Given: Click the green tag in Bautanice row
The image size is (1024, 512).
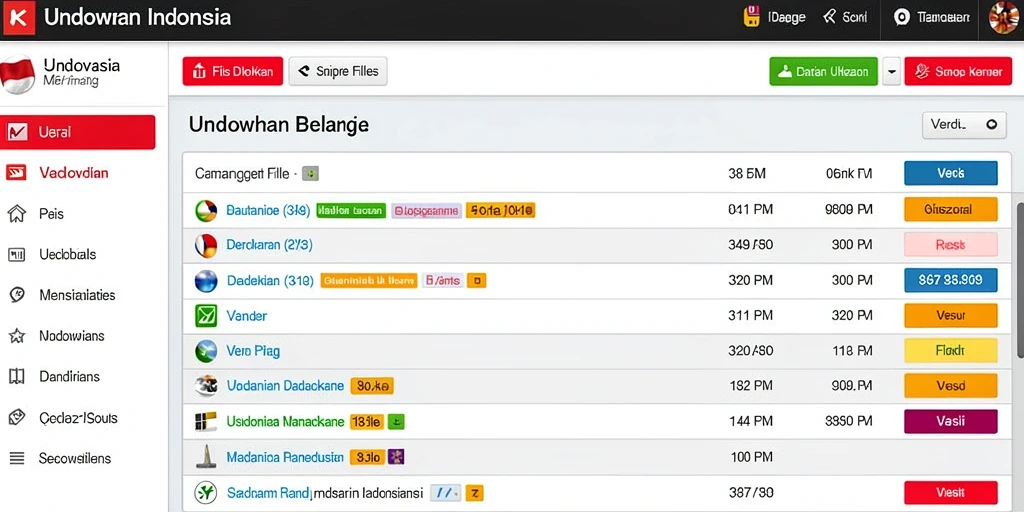Looking at the screenshot, I should (351, 210).
